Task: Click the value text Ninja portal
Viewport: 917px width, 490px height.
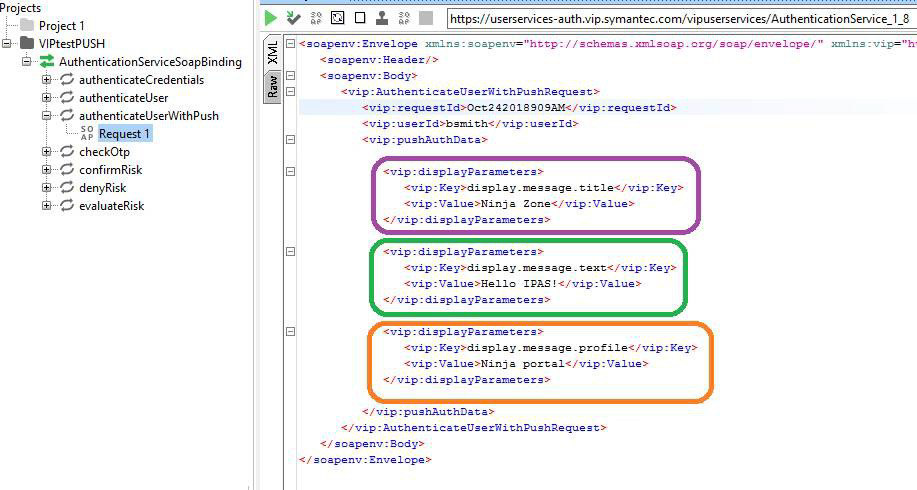Action: 523,364
